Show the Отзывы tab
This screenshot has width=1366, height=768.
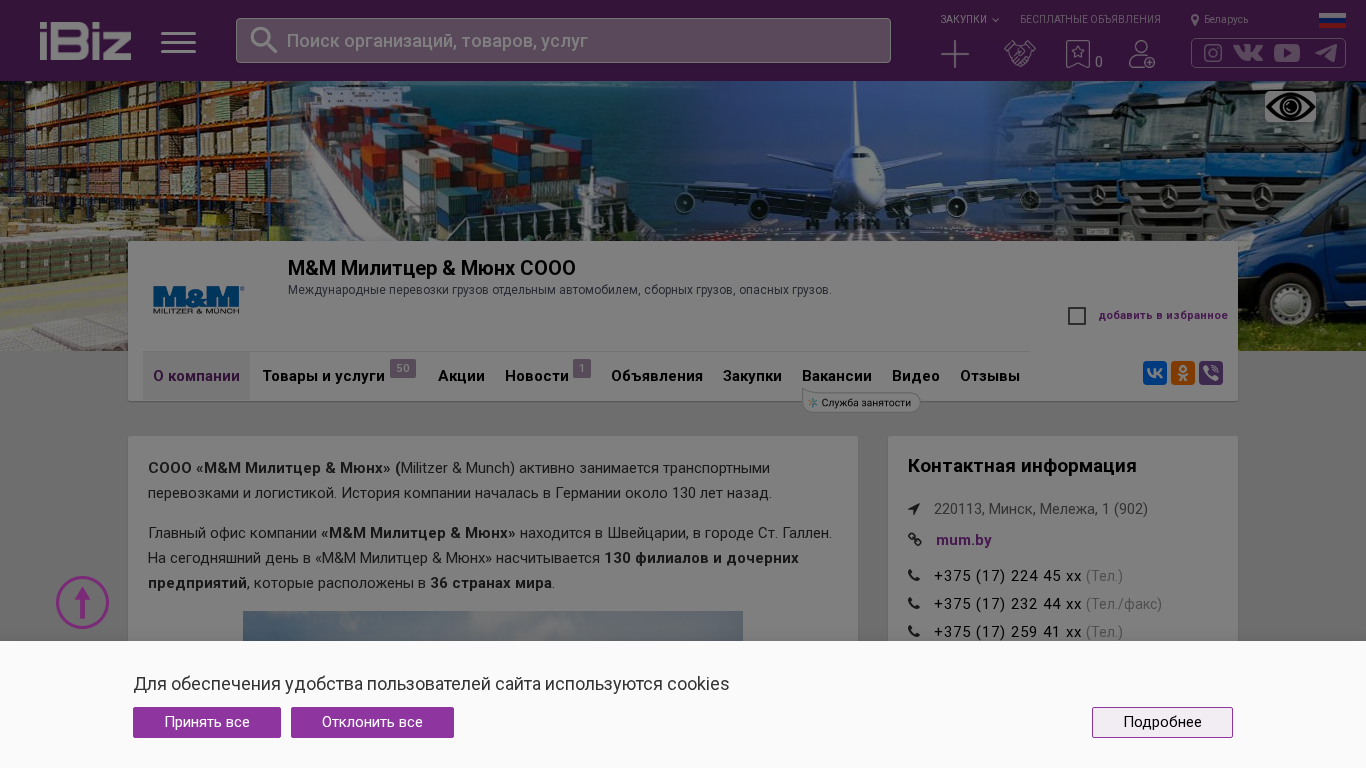pos(990,376)
